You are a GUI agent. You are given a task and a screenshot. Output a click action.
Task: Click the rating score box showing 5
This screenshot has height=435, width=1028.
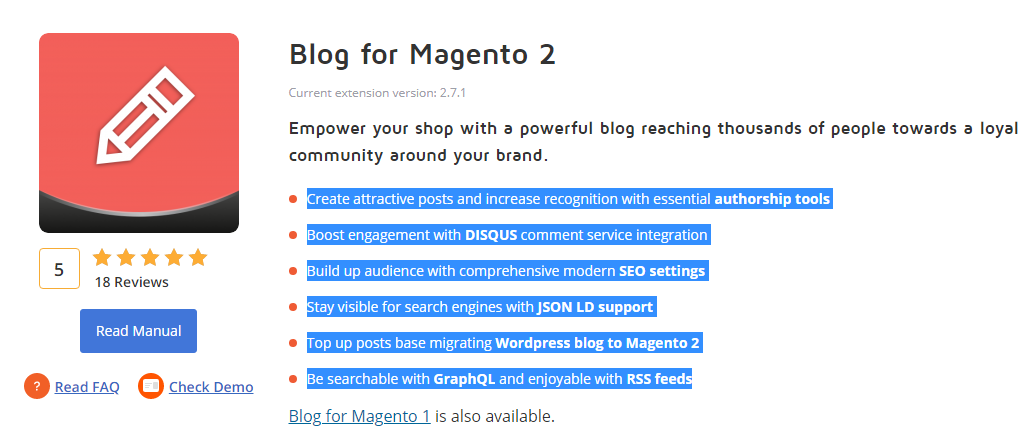[x=59, y=269]
